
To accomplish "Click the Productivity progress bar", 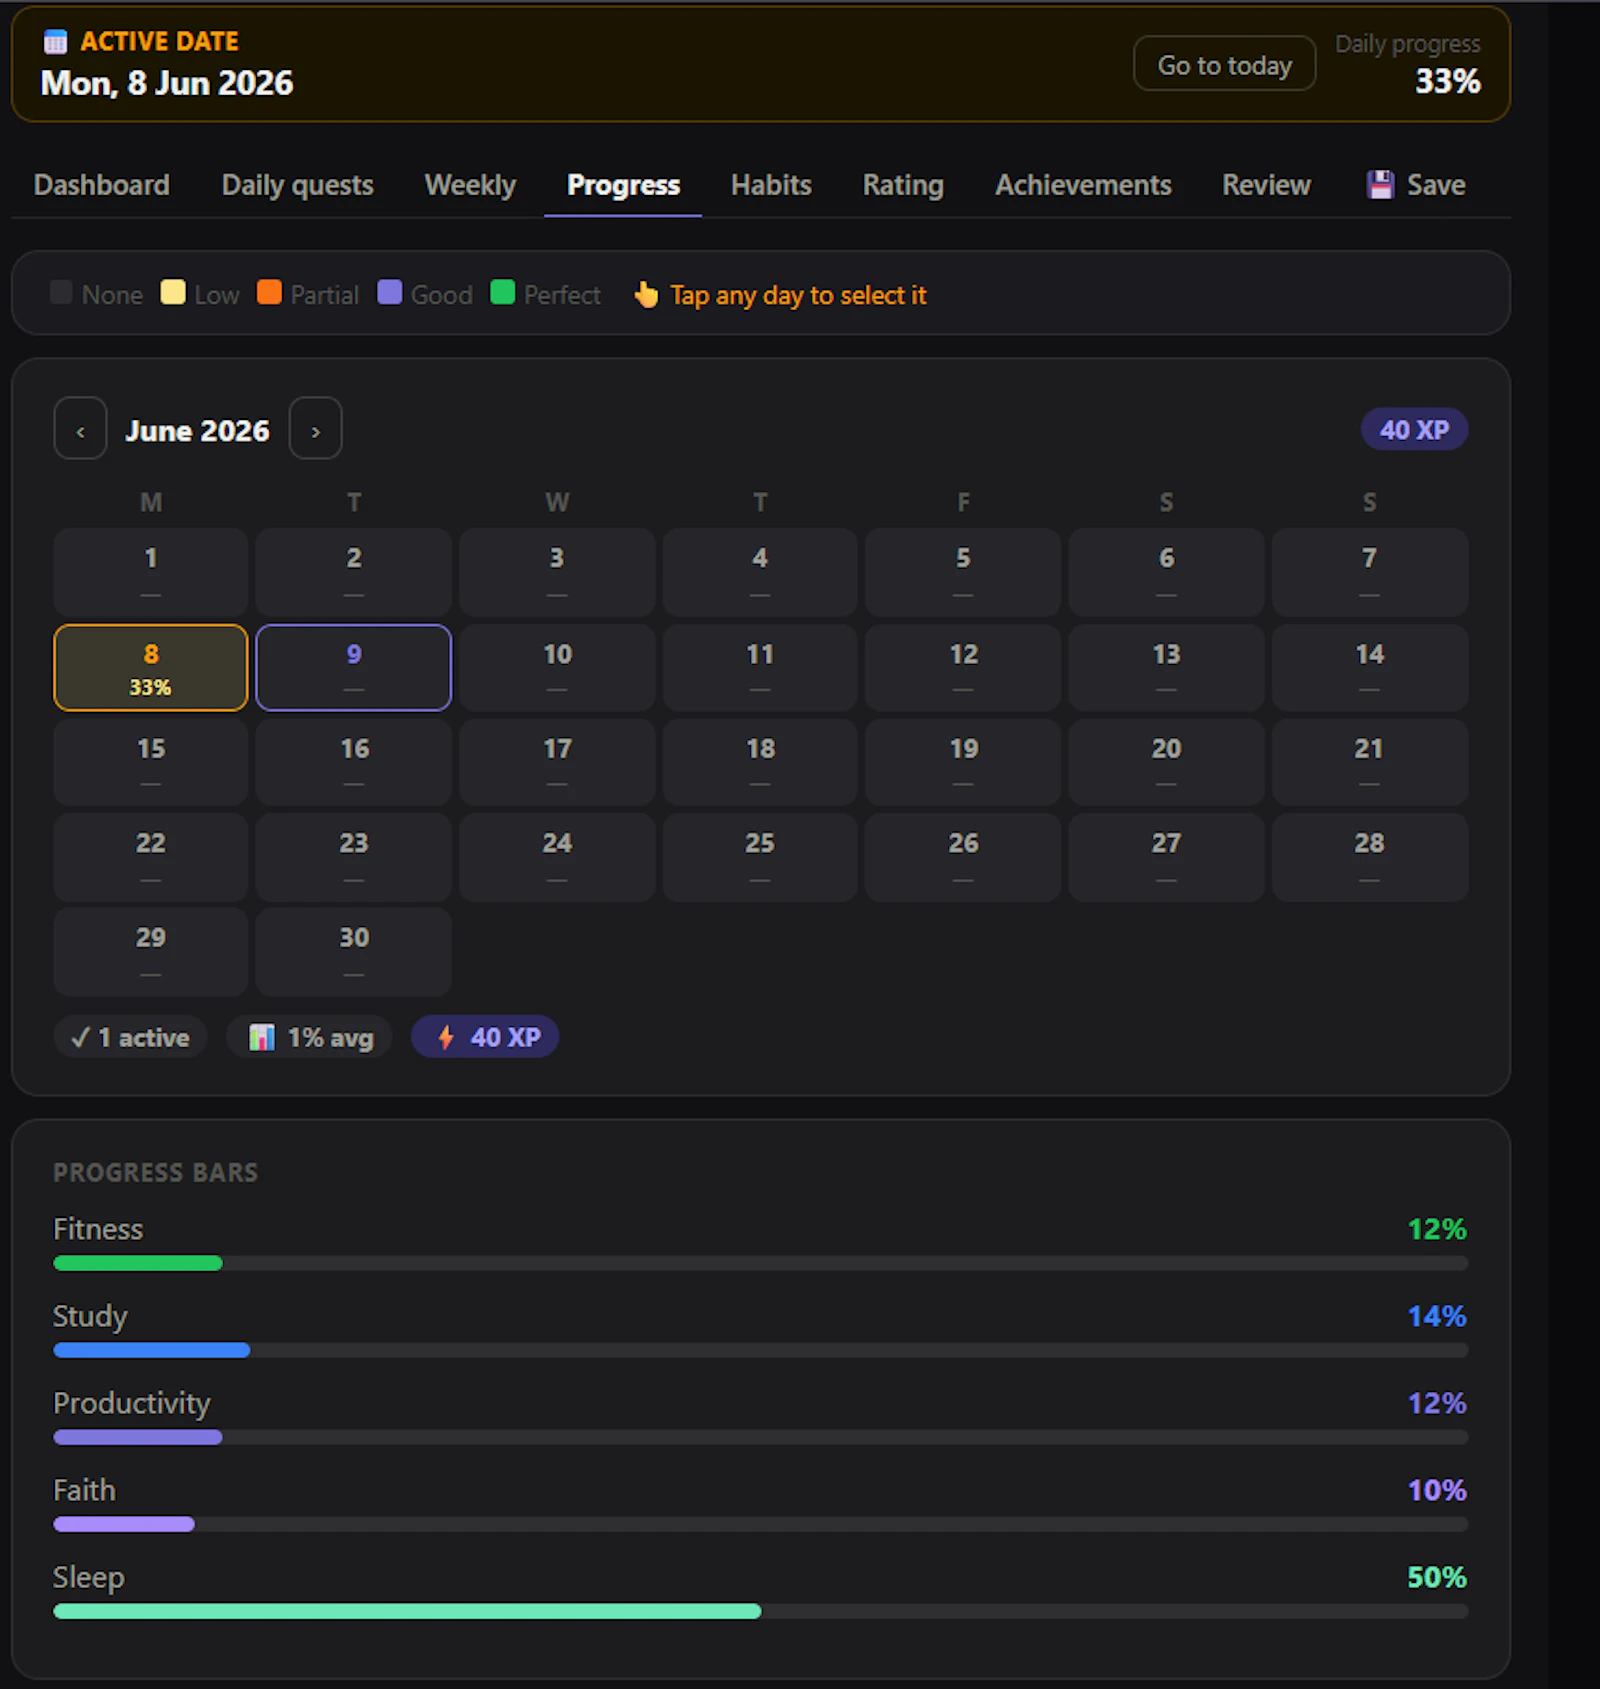I will tap(760, 1437).
